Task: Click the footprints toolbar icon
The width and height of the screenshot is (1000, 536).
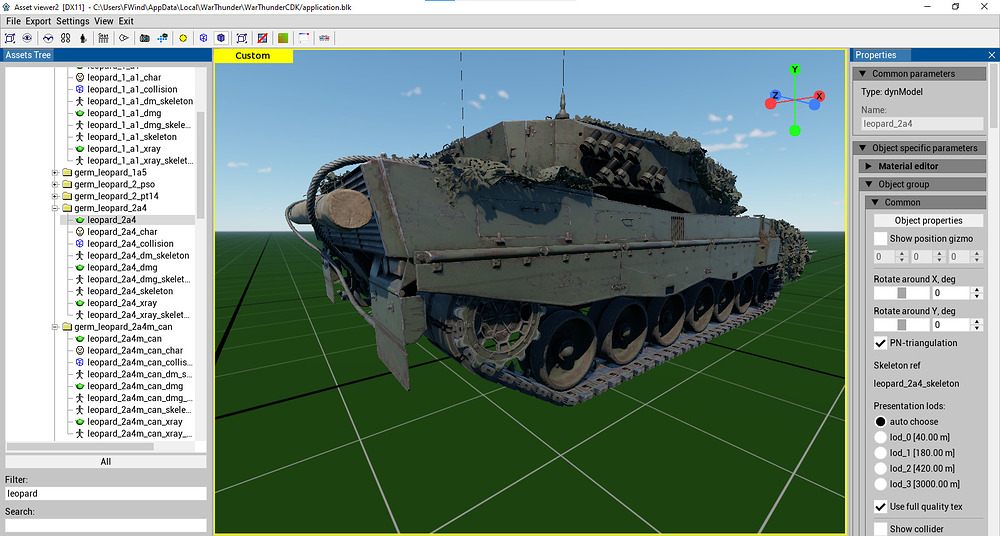Action: (65, 38)
